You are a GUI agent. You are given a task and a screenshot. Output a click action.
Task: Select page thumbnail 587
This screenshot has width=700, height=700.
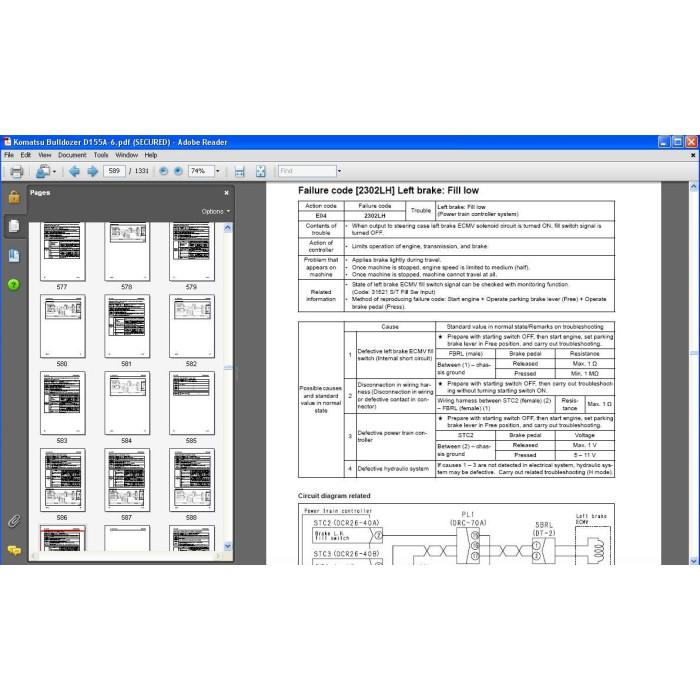click(127, 480)
